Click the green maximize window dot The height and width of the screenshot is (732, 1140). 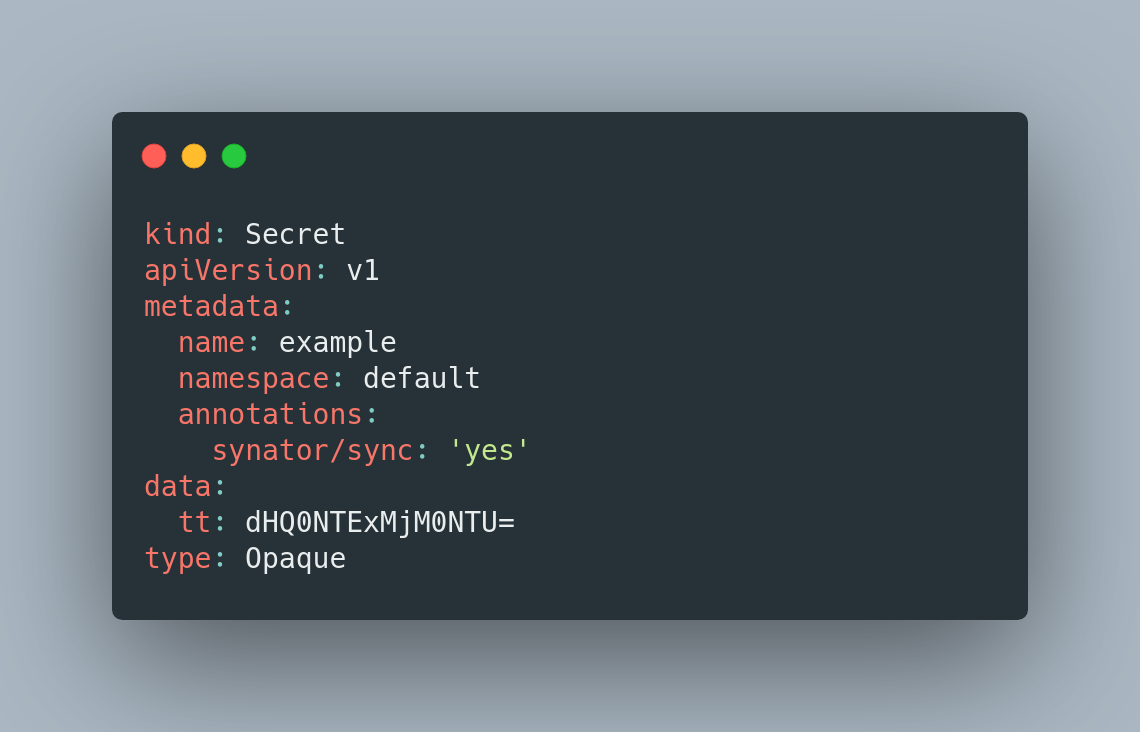234,156
